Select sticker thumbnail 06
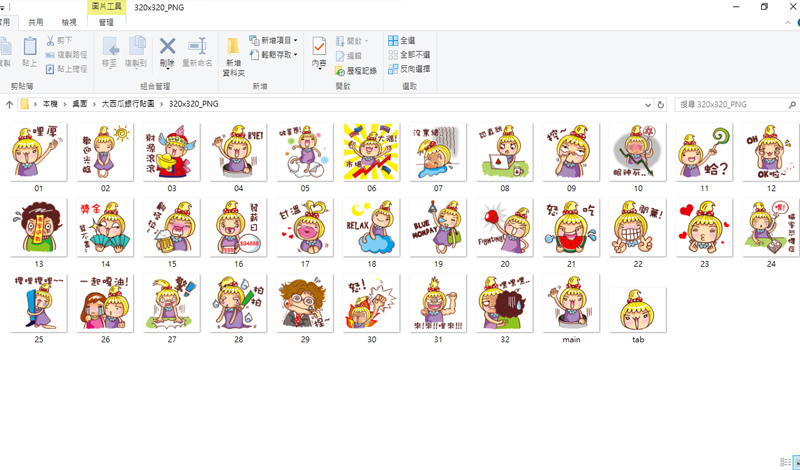Viewport: 800px width, 470px height. (x=371, y=152)
